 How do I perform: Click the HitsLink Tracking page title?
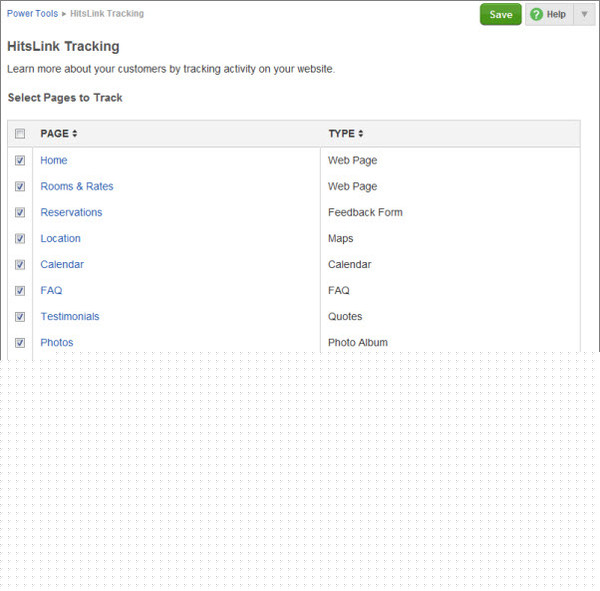(x=63, y=46)
